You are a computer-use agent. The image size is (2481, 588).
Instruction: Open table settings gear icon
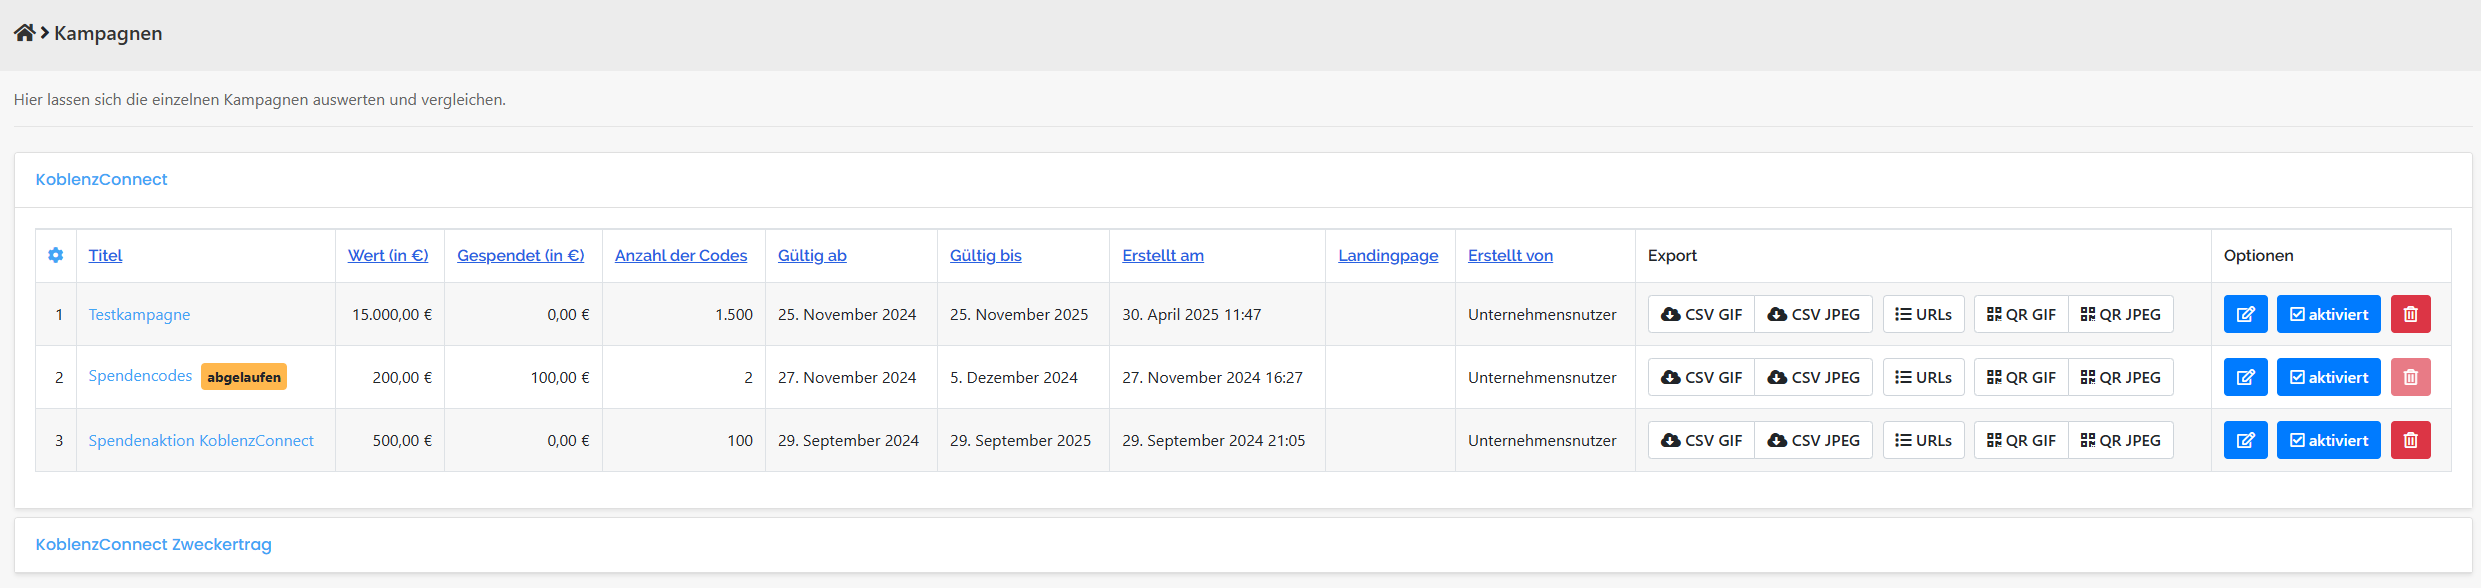point(56,255)
